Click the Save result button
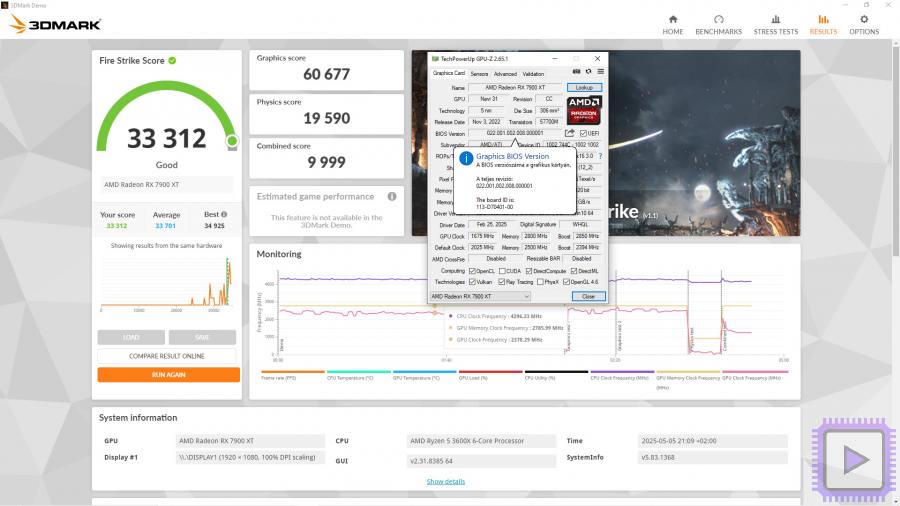900x506 pixels. tap(202, 337)
